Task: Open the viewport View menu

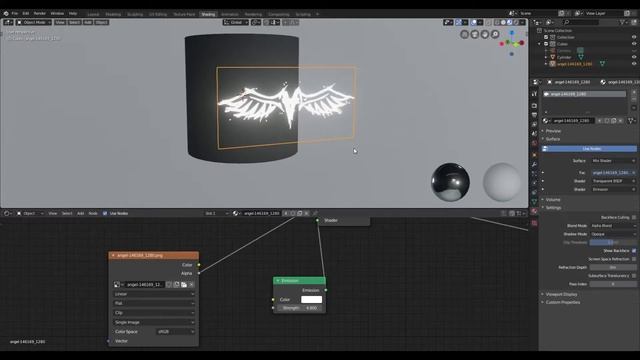Action: tap(60, 22)
